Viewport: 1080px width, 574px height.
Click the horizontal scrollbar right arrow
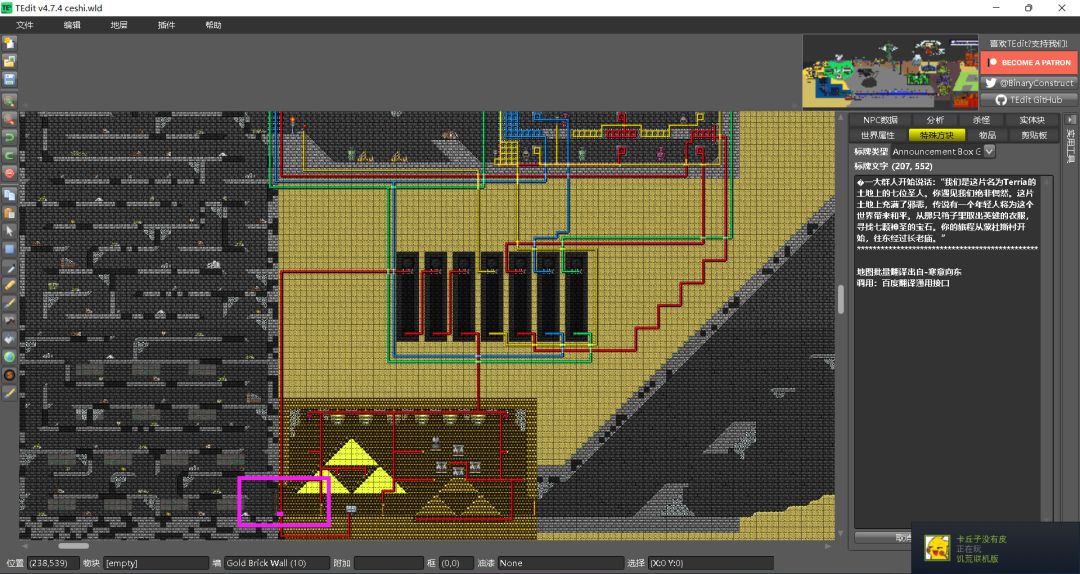click(x=829, y=546)
